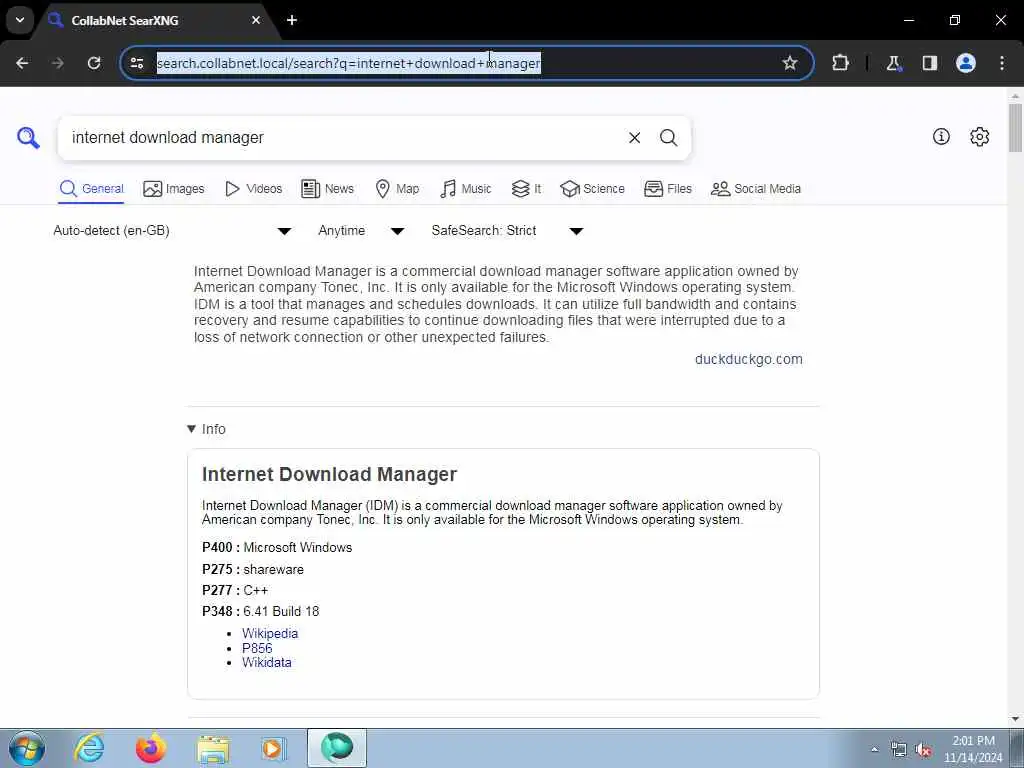
Task: Open the Wikipedia link
Action: [270, 633]
